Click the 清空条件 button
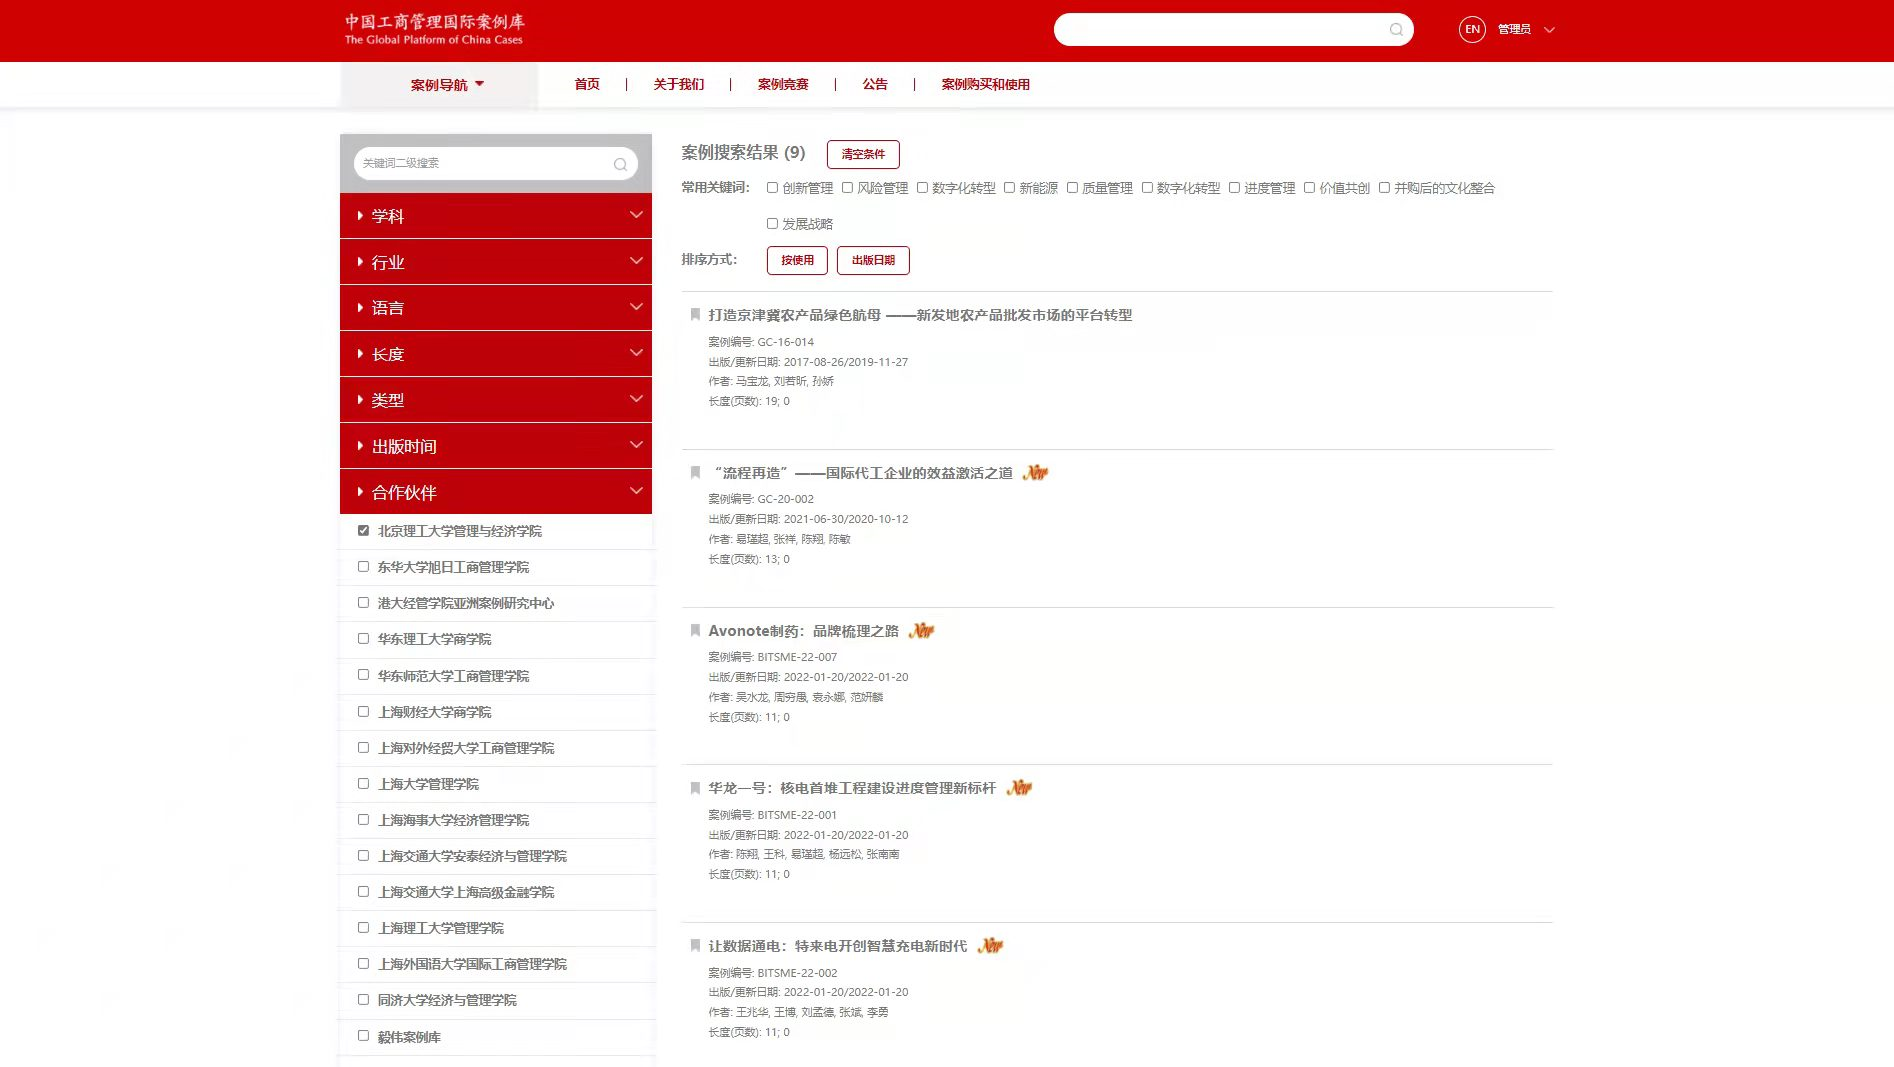This screenshot has width=1894, height=1067. click(862, 154)
